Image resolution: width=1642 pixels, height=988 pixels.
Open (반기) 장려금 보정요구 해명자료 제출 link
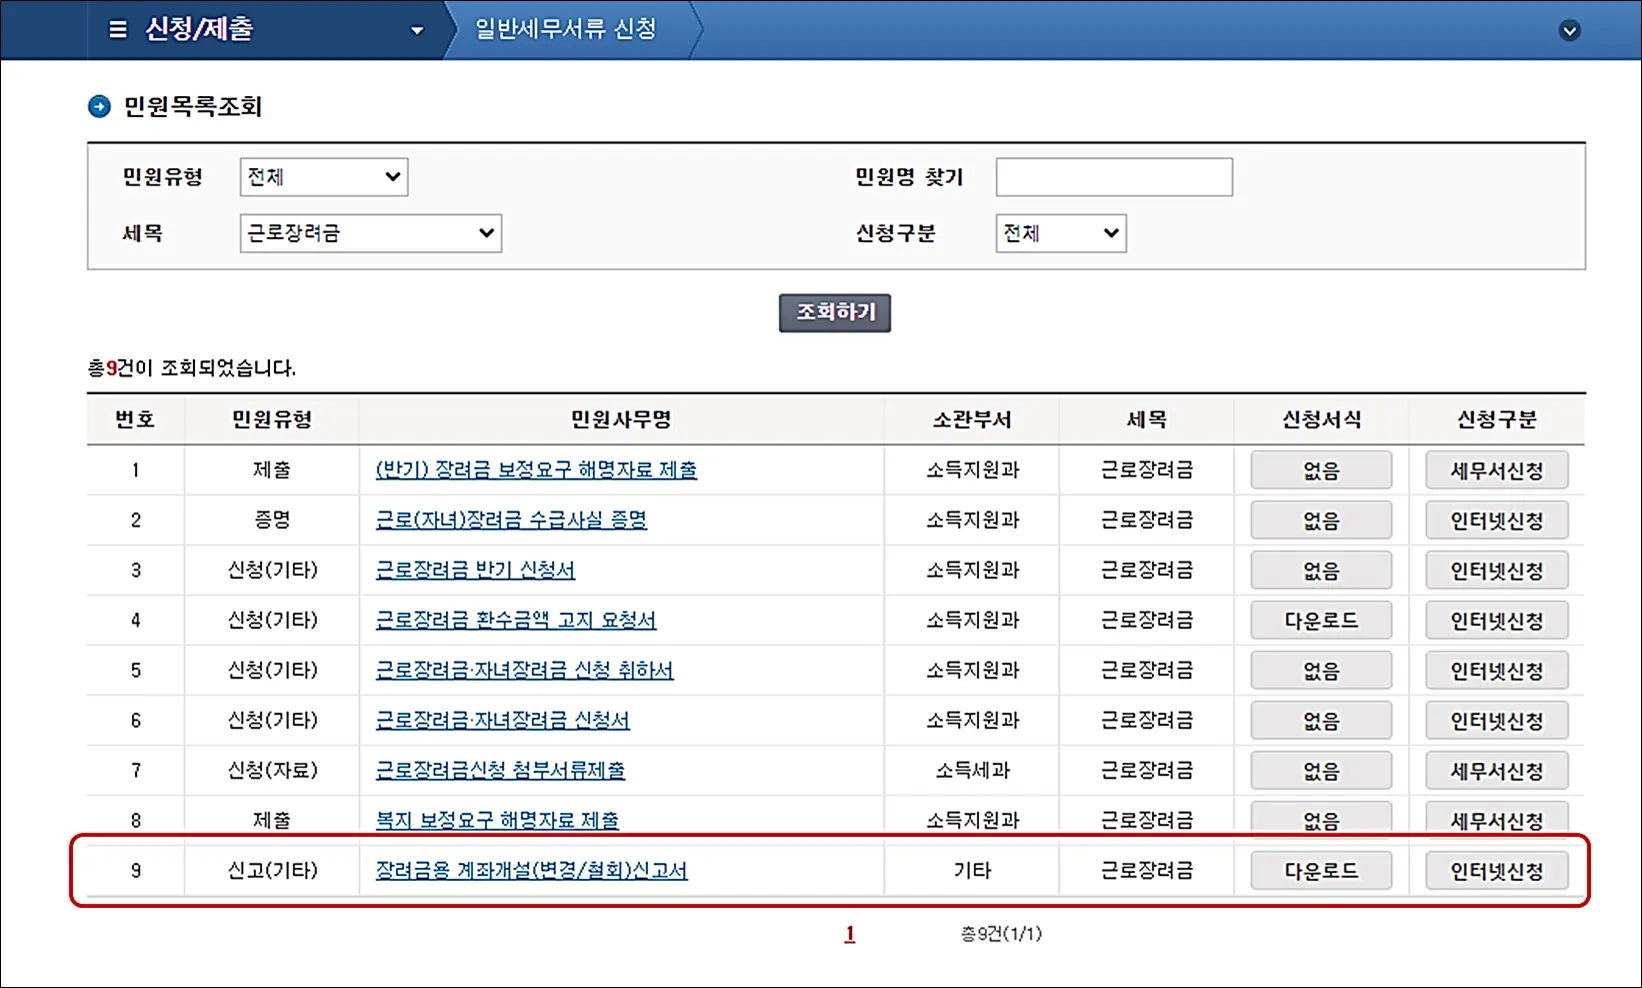click(536, 470)
